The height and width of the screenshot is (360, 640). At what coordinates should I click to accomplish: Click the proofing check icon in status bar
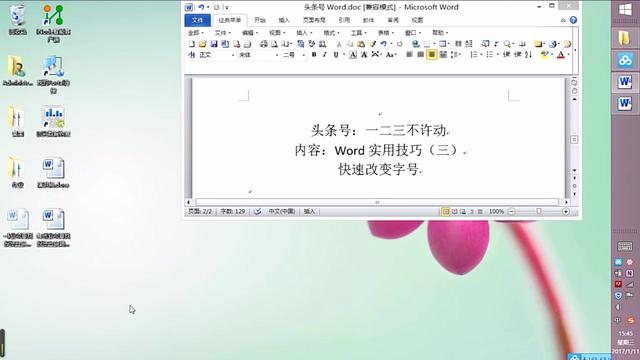[x=258, y=211]
